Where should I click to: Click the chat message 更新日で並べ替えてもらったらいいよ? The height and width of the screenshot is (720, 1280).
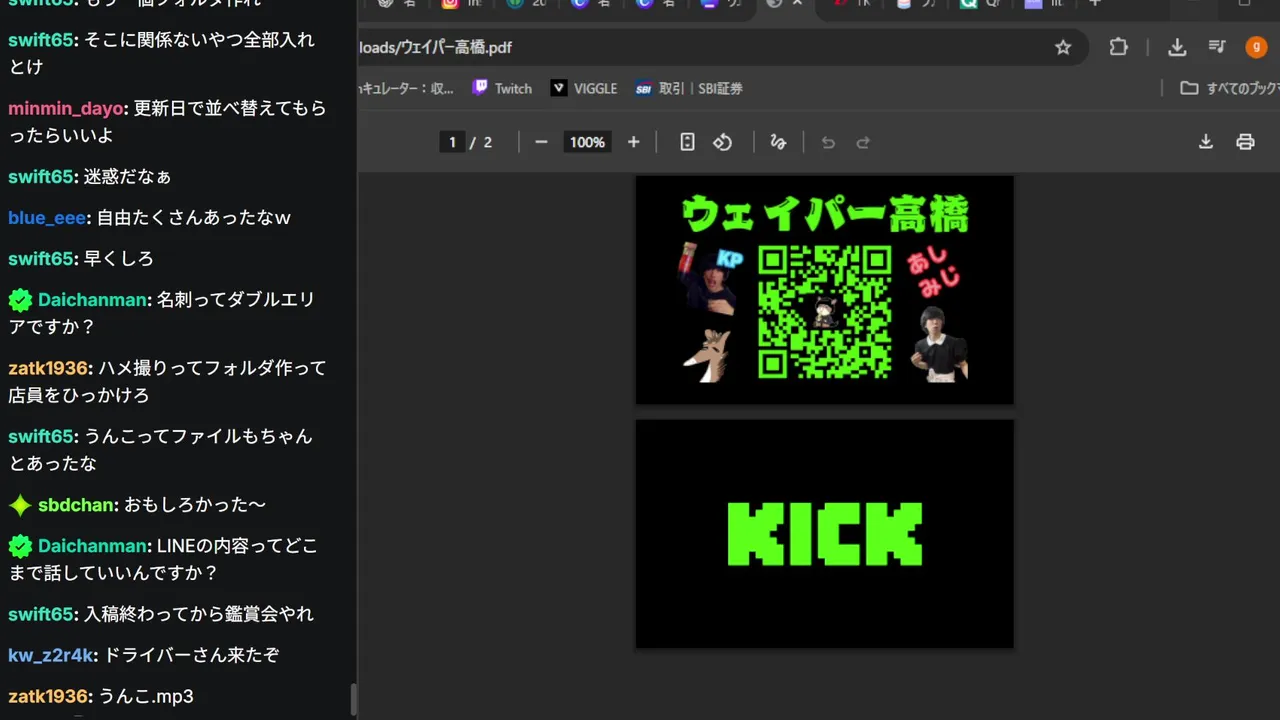[x=168, y=122]
